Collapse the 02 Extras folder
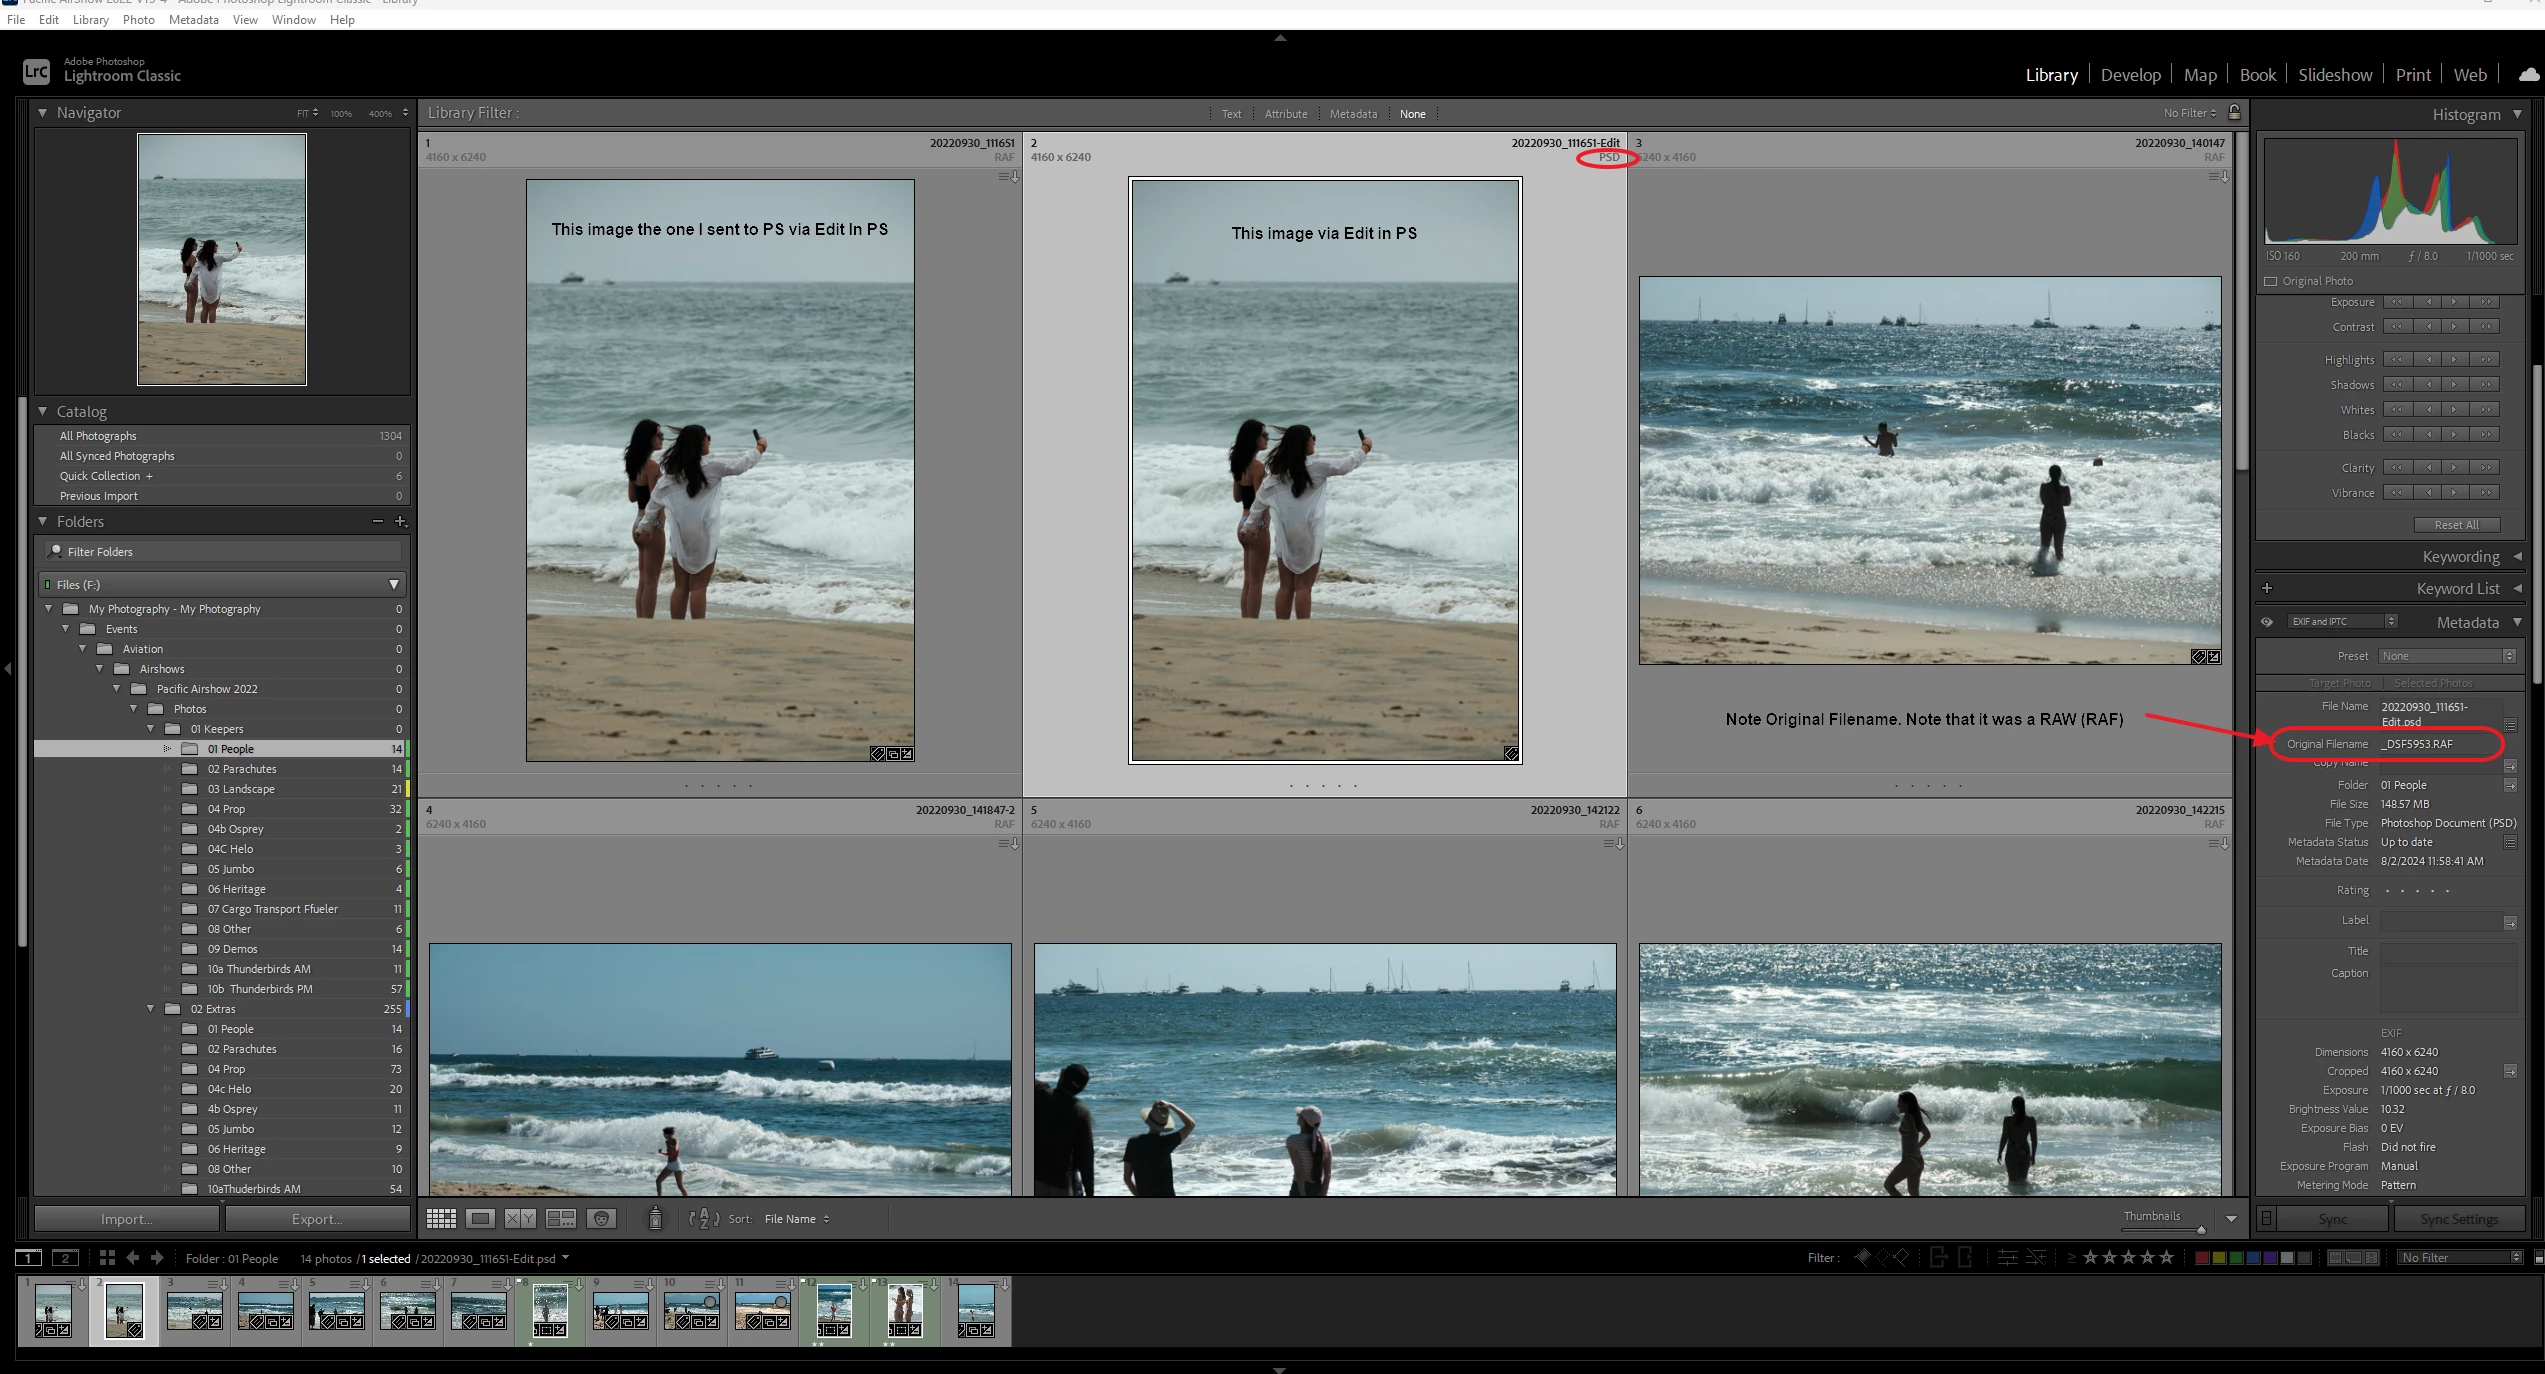 pyautogui.click(x=151, y=1008)
